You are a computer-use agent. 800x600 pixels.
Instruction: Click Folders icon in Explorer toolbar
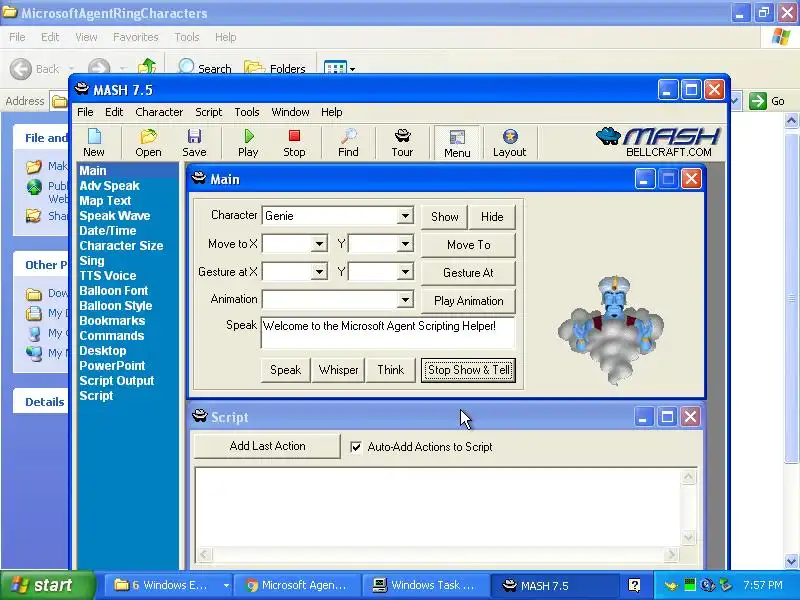tap(275, 67)
